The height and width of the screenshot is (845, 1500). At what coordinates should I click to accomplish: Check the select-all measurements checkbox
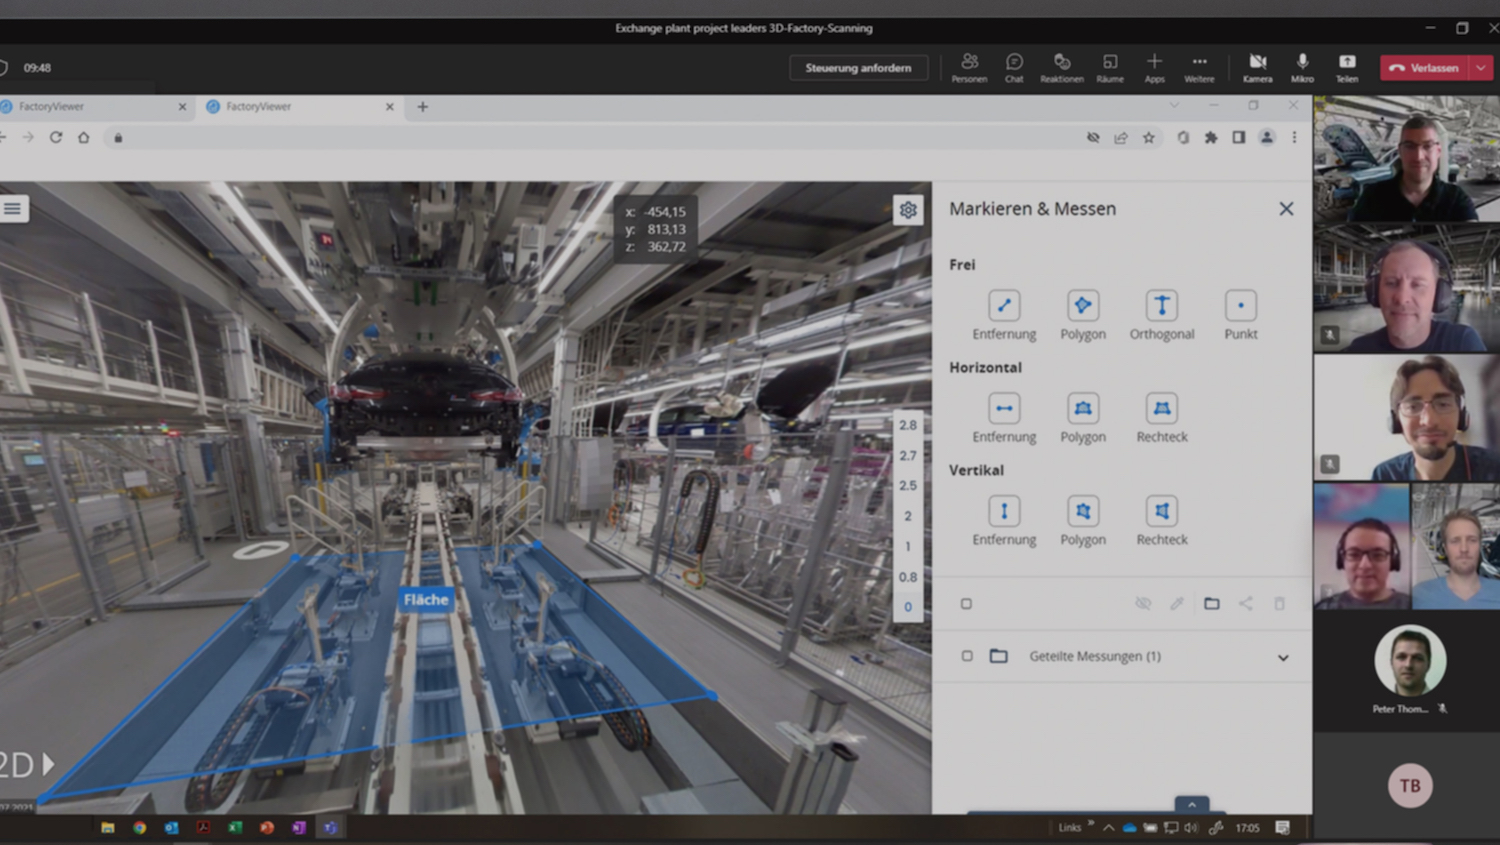pyautogui.click(x=966, y=604)
